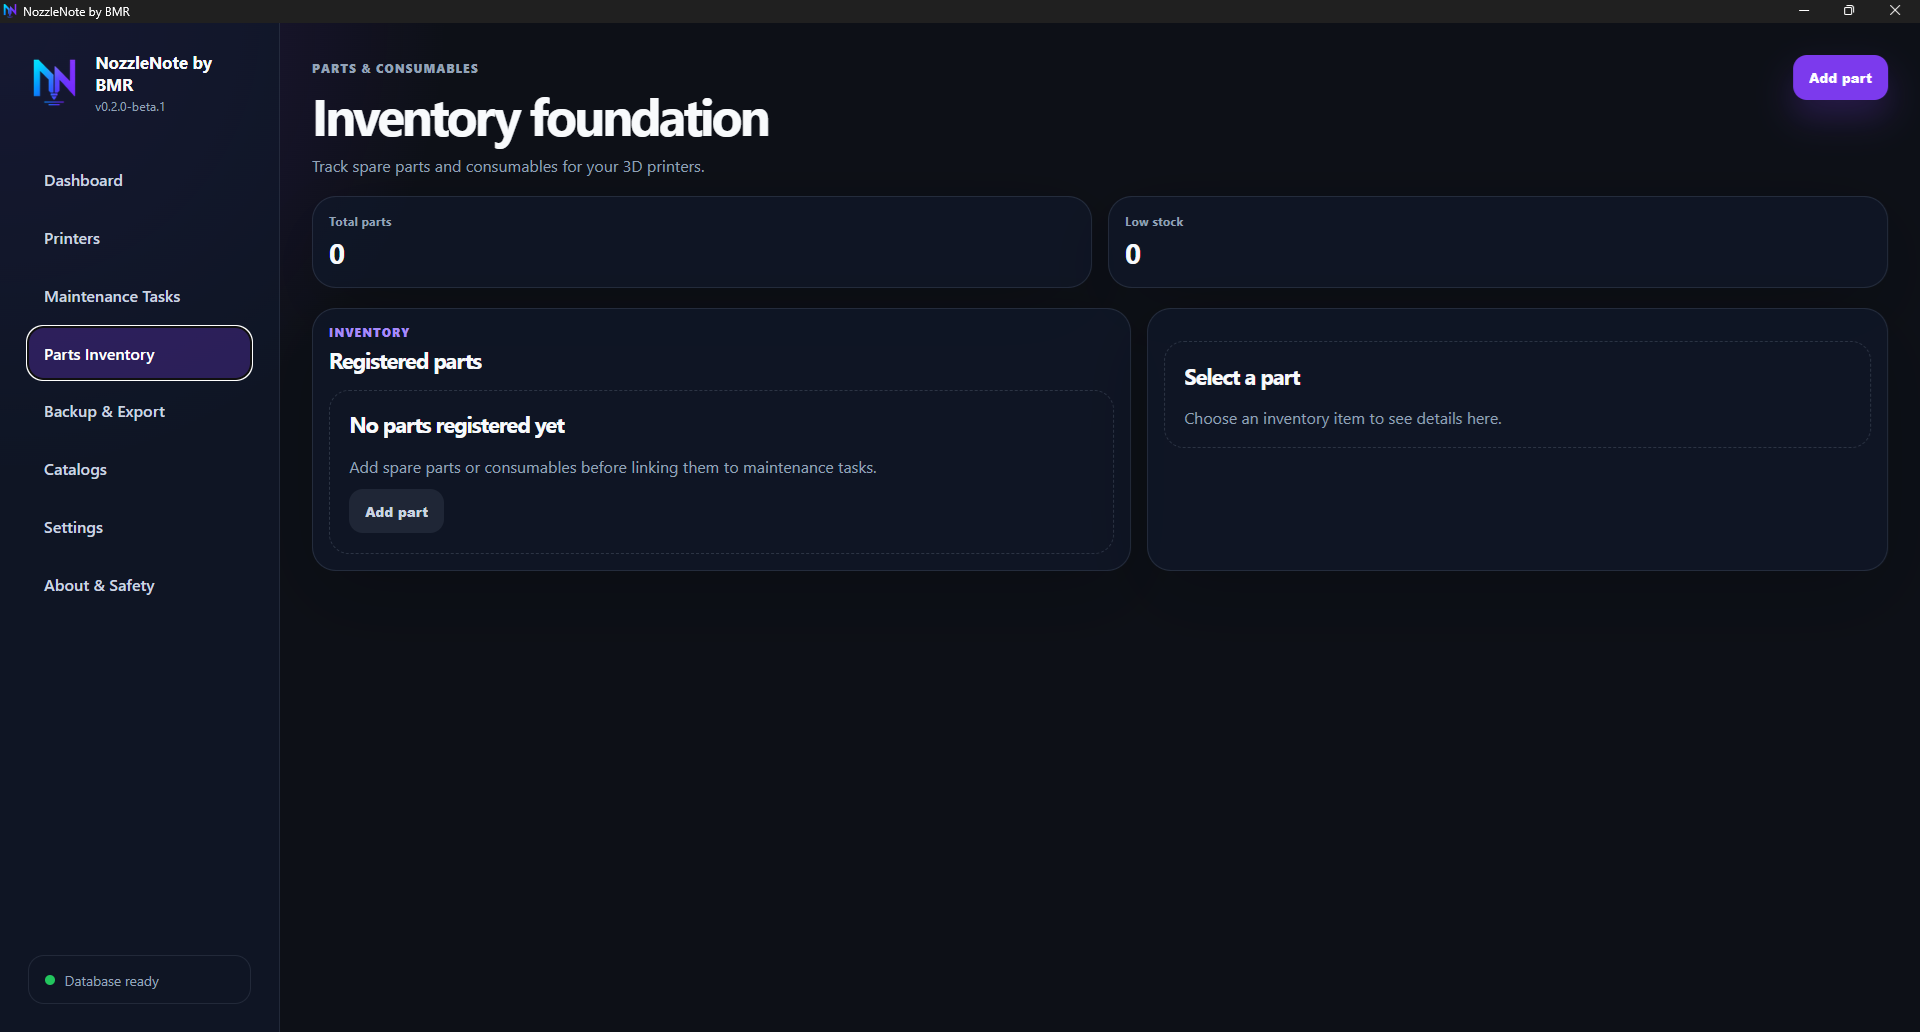Click the No parts registered yet text
The width and height of the screenshot is (1920, 1032).
coord(457,425)
